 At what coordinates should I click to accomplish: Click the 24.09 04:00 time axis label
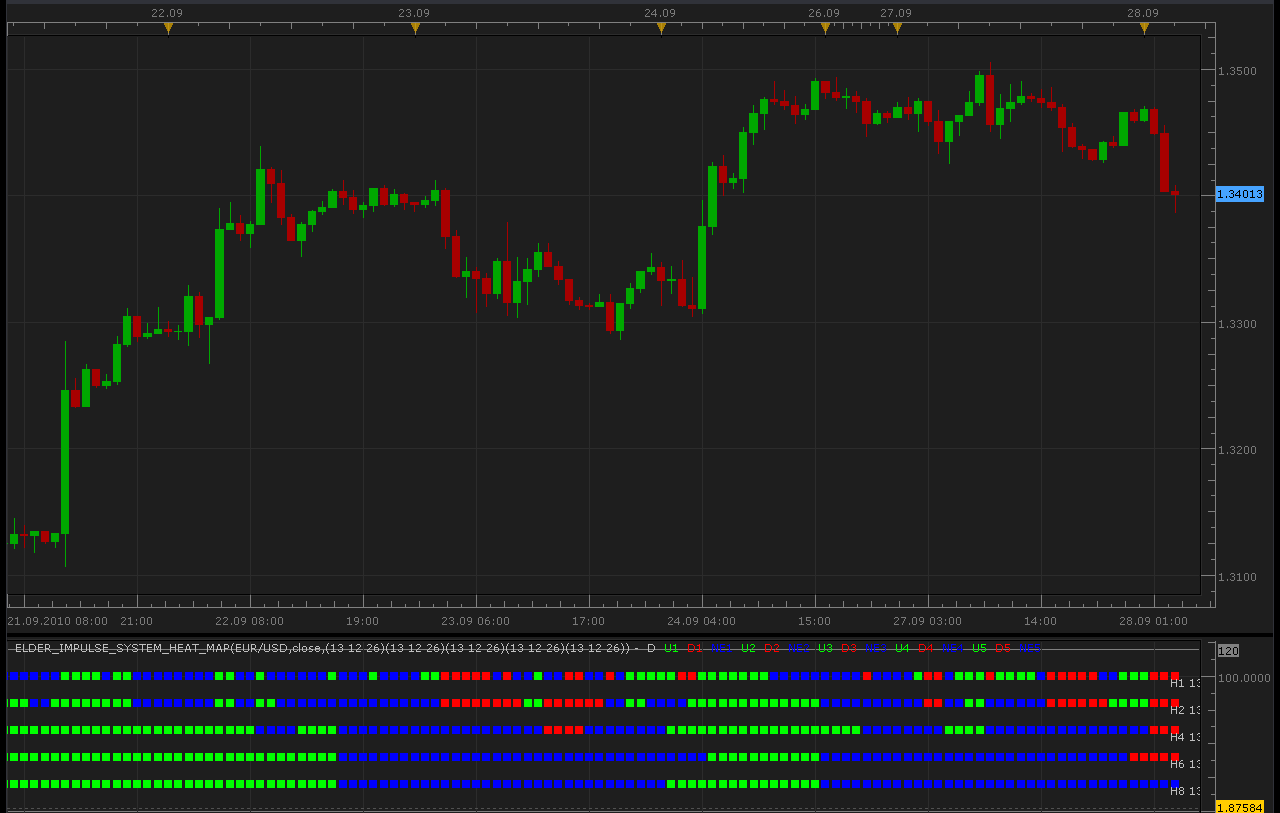(x=701, y=620)
